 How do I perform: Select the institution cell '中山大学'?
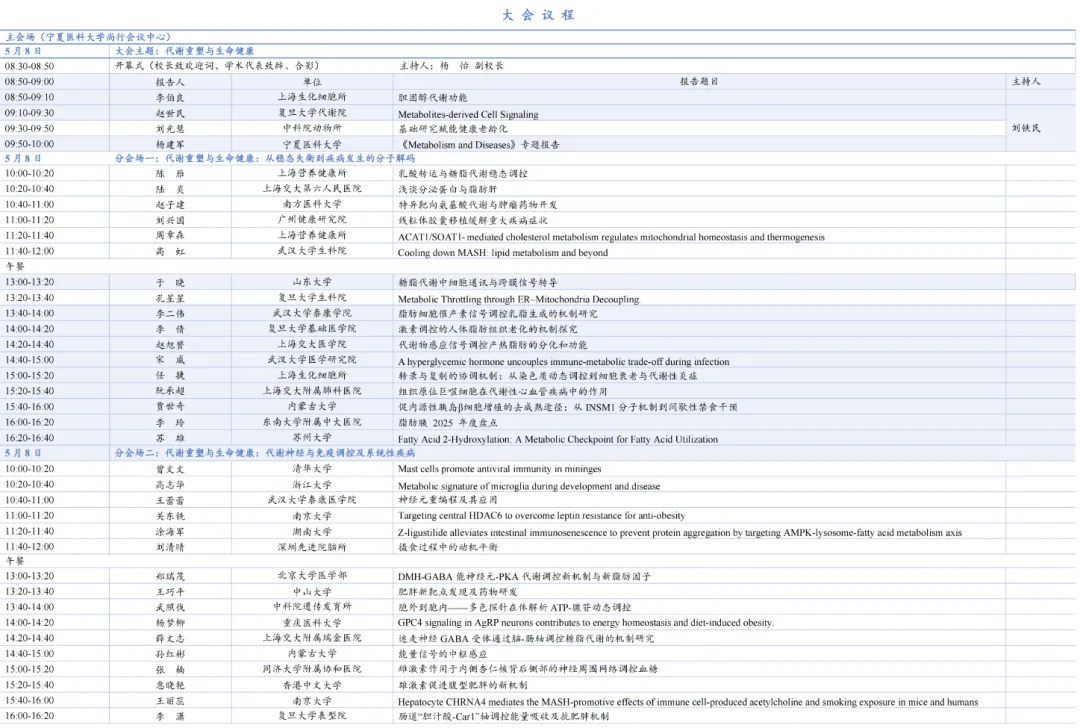312,592
